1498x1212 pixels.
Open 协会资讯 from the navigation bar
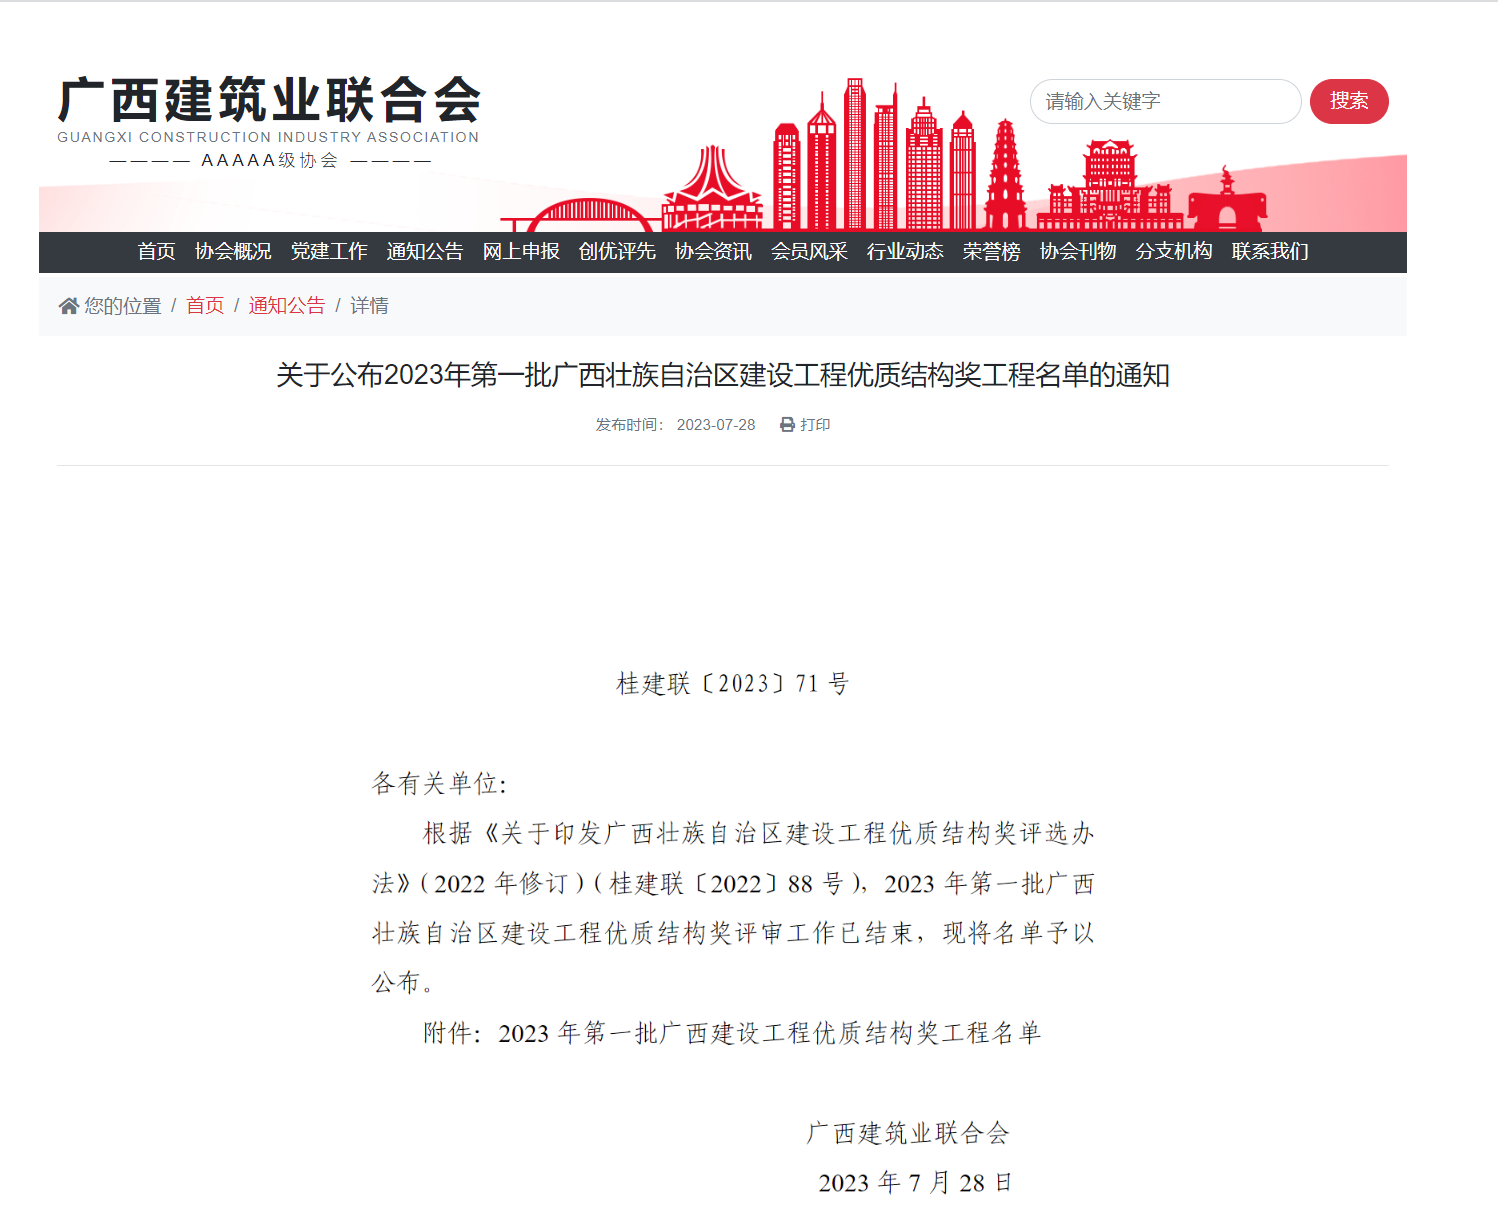point(713,252)
